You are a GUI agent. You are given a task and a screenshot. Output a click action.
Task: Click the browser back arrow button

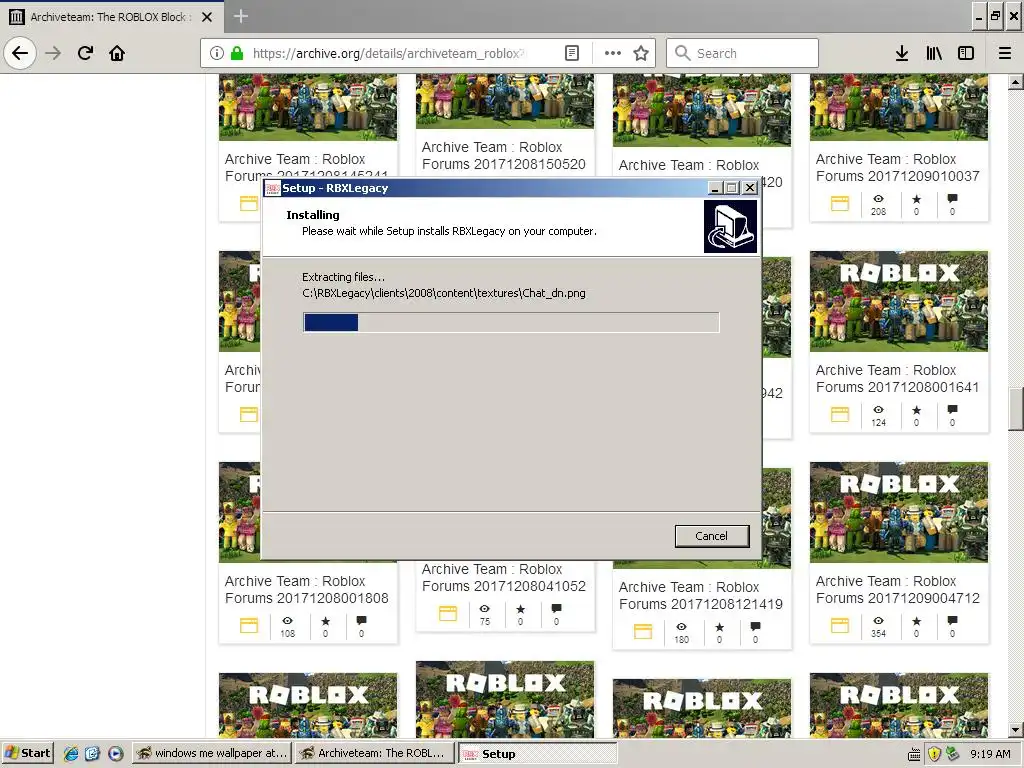coord(20,53)
